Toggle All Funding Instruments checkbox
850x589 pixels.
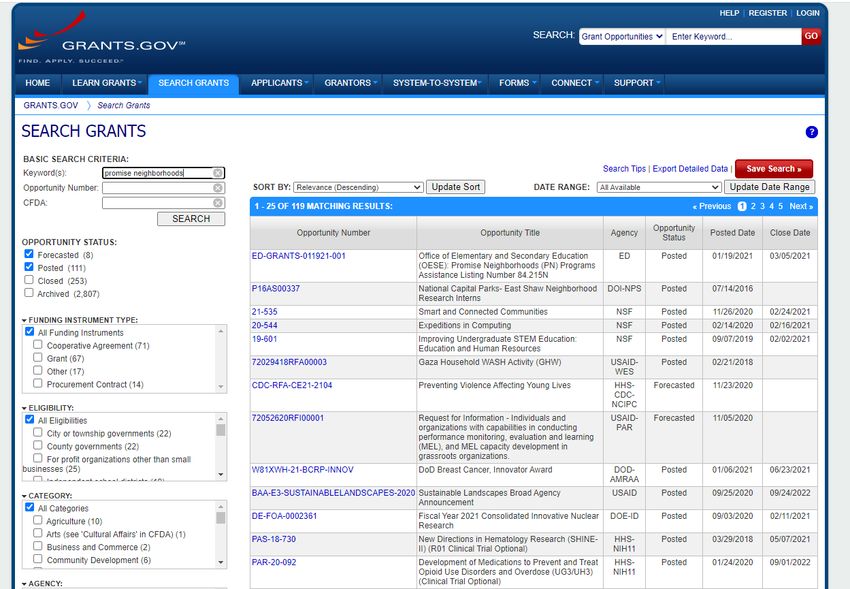point(29,332)
